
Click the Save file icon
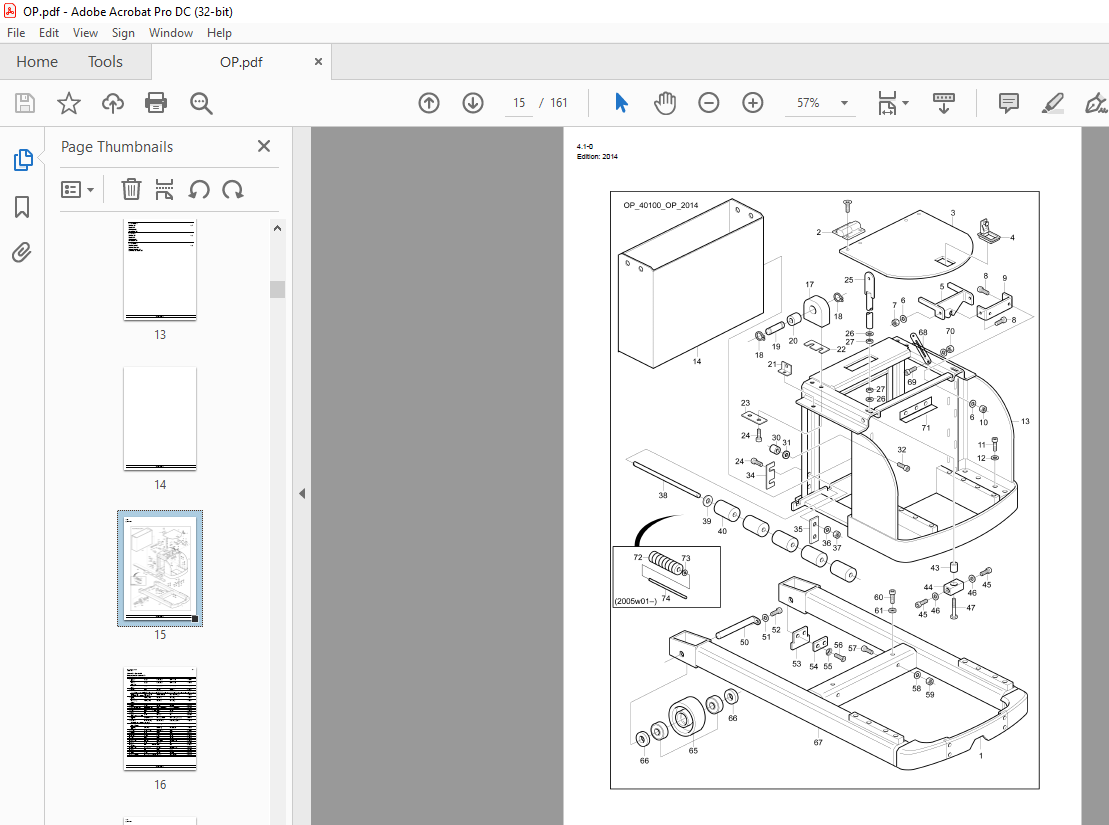tap(25, 103)
